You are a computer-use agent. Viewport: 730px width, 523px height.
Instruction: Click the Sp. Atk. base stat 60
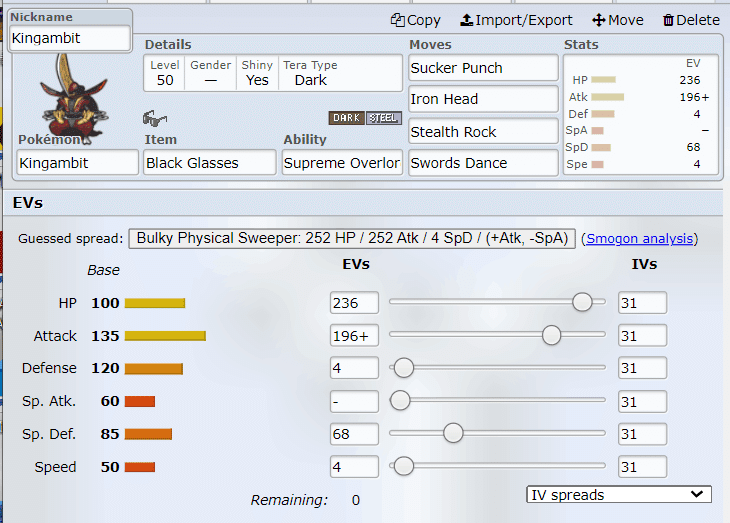click(x=110, y=401)
